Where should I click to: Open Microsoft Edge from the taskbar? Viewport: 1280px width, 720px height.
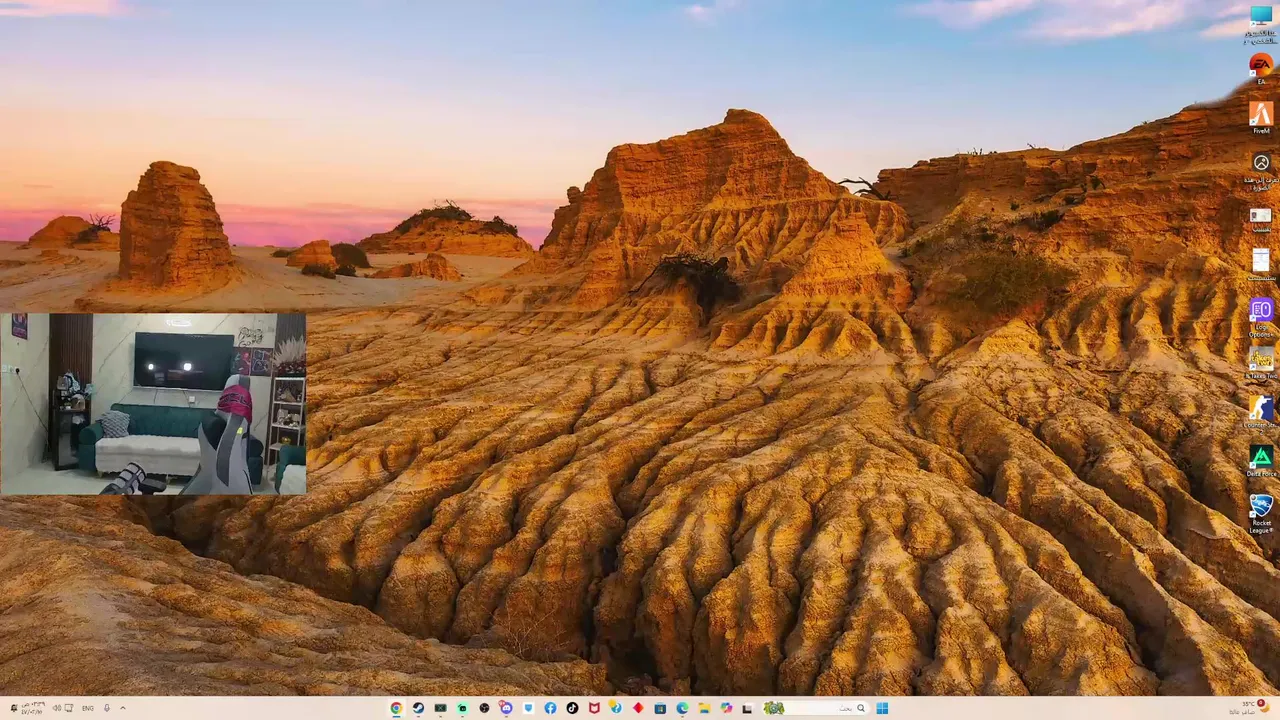[x=682, y=708]
